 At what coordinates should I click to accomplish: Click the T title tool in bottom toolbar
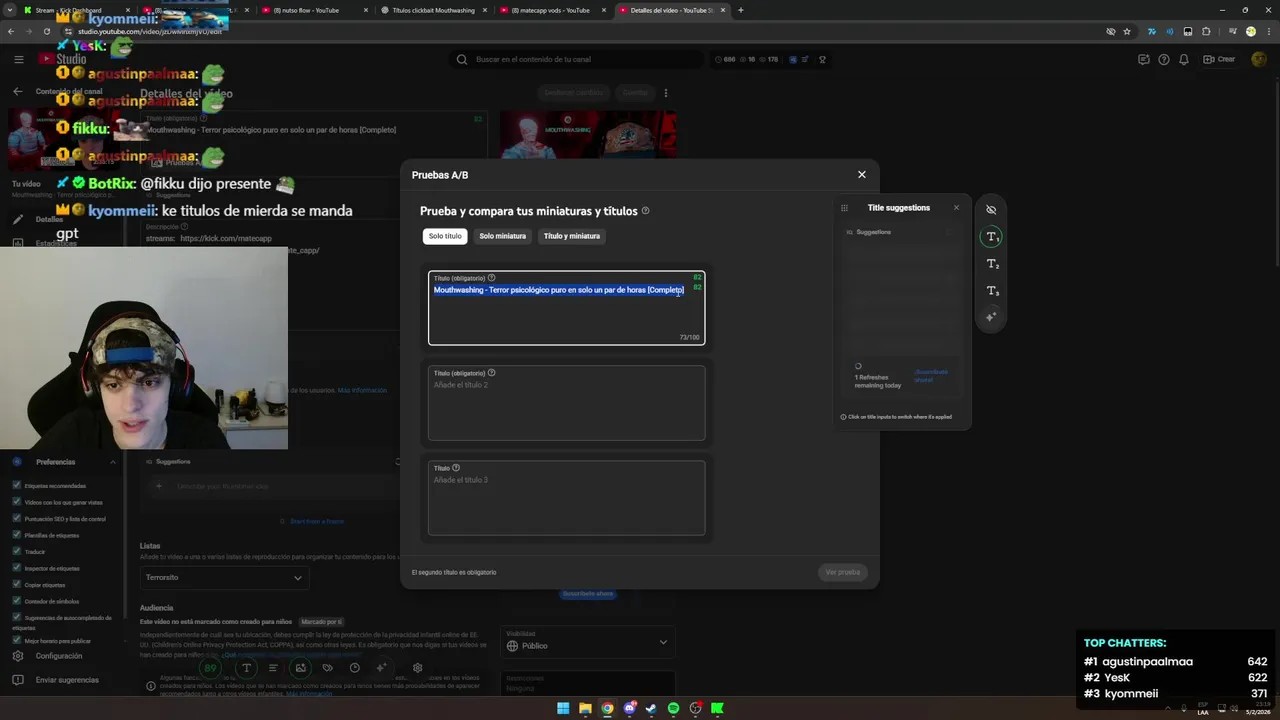tap(246, 668)
